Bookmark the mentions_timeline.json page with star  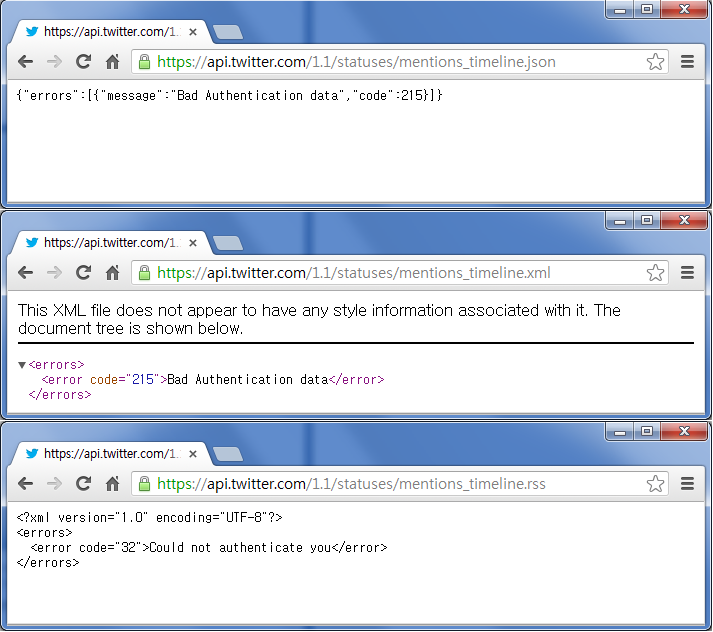655,61
